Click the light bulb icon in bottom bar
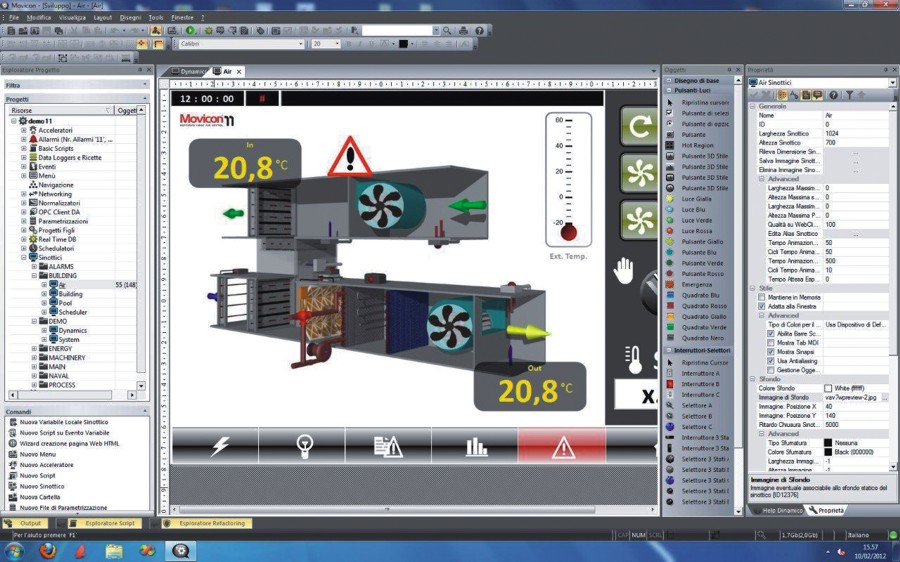 (301, 445)
